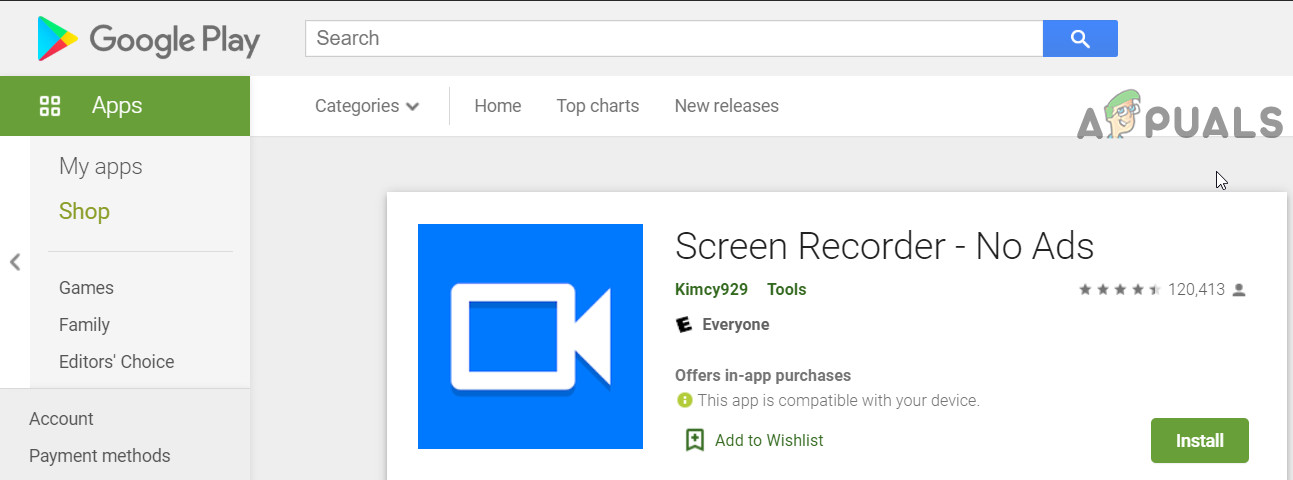This screenshot has height=480, width=1293.
Task: Expand the Categories dropdown
Action: 367,106
